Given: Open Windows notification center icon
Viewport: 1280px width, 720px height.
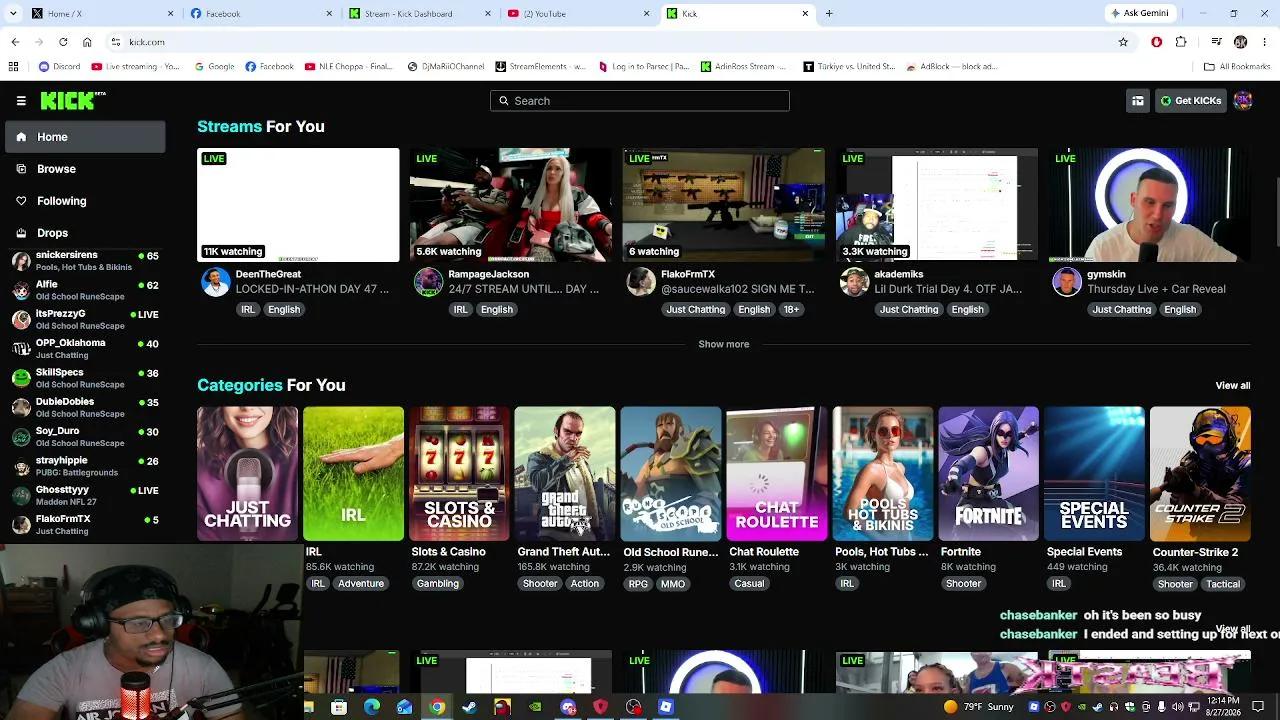Looking at the screenshot, I should point(1259,707).
